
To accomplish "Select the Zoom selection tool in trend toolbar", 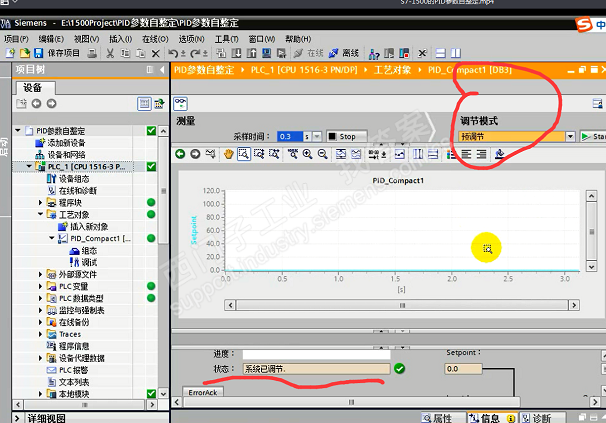I will (243, 154).
